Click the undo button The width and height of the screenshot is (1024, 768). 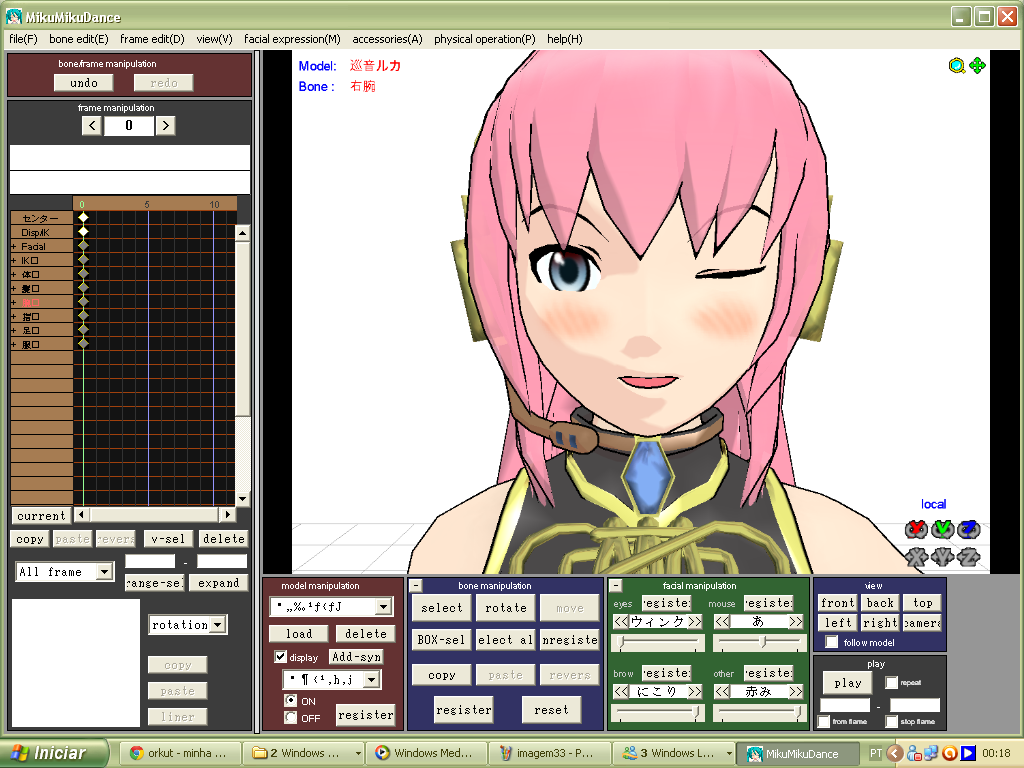click(84, 83)
